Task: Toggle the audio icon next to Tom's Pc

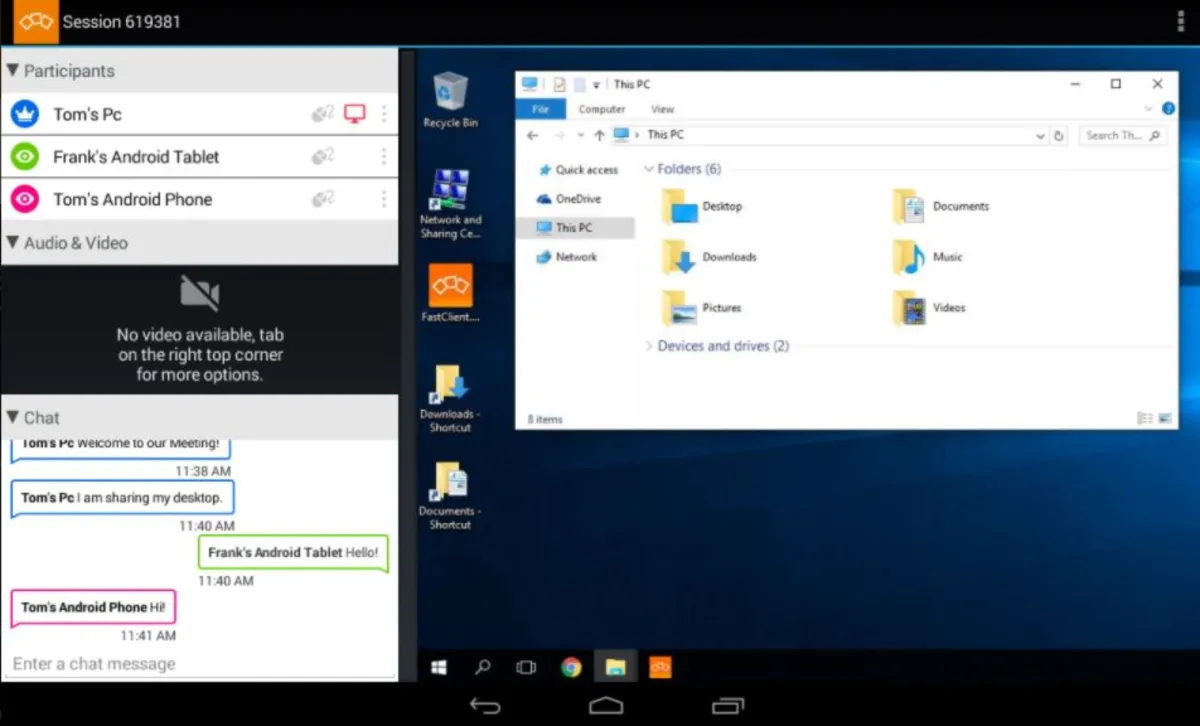Action: point(322,114)
